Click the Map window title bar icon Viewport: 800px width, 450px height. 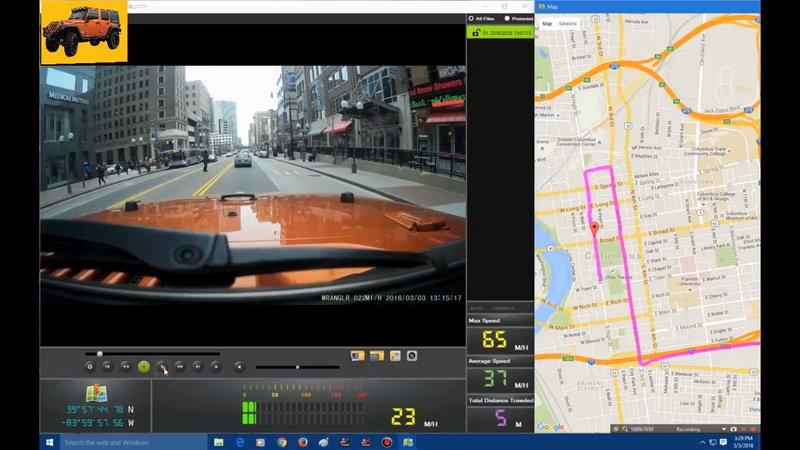coord(541,7)
